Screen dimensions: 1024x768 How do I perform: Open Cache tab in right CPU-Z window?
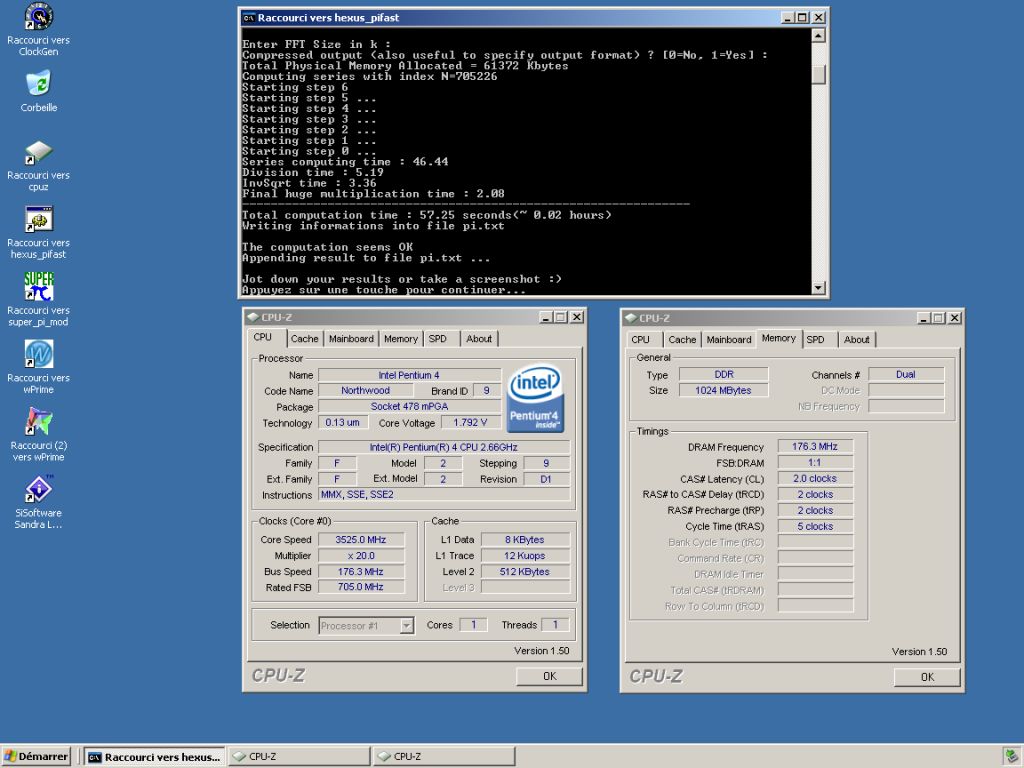[x=682, y=340]
